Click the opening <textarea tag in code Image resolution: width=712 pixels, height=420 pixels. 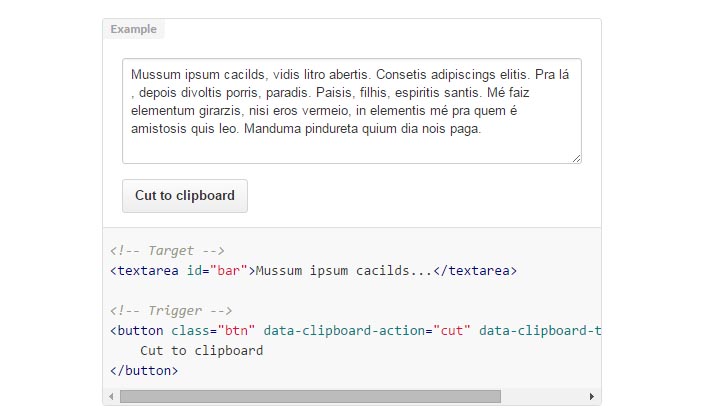(x=144, y=271)
